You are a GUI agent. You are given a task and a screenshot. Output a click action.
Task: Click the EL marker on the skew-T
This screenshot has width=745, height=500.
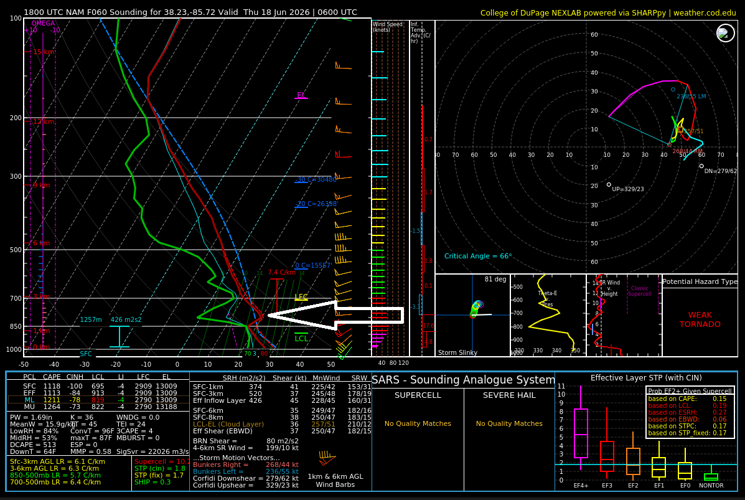pyautogui.click(x=301, y=95)
